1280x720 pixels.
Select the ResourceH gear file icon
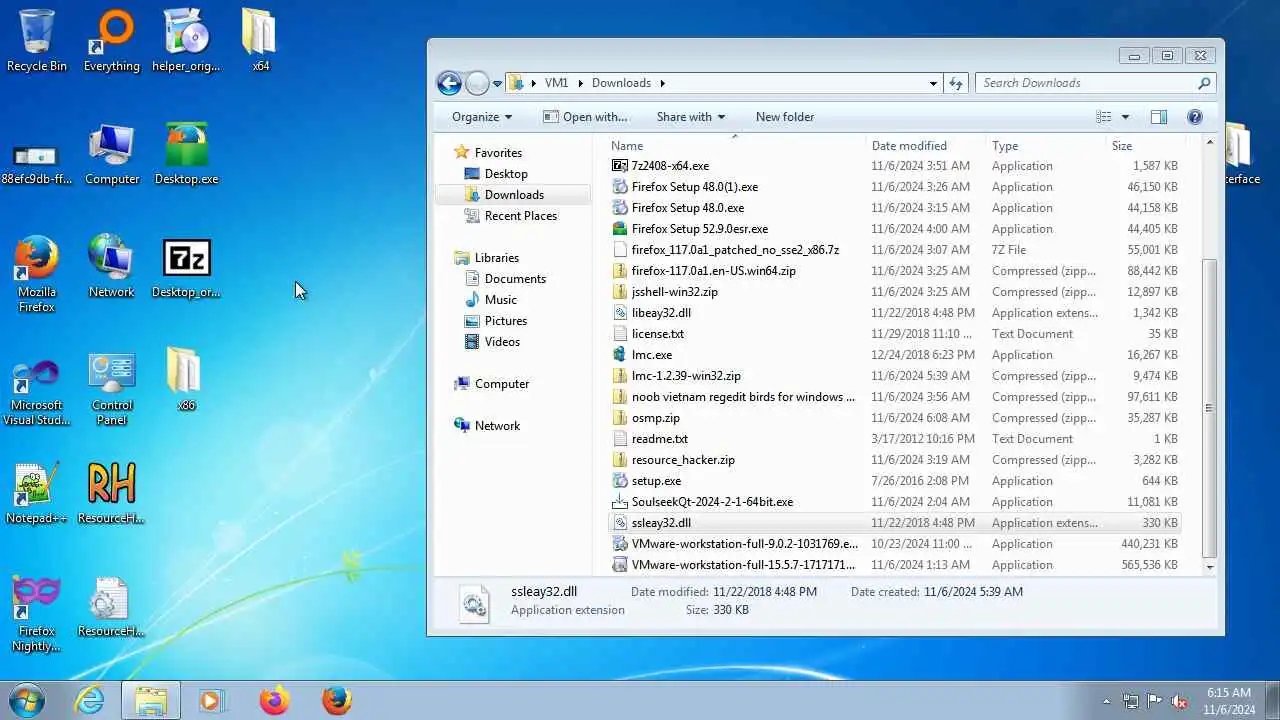pos(112,606)
